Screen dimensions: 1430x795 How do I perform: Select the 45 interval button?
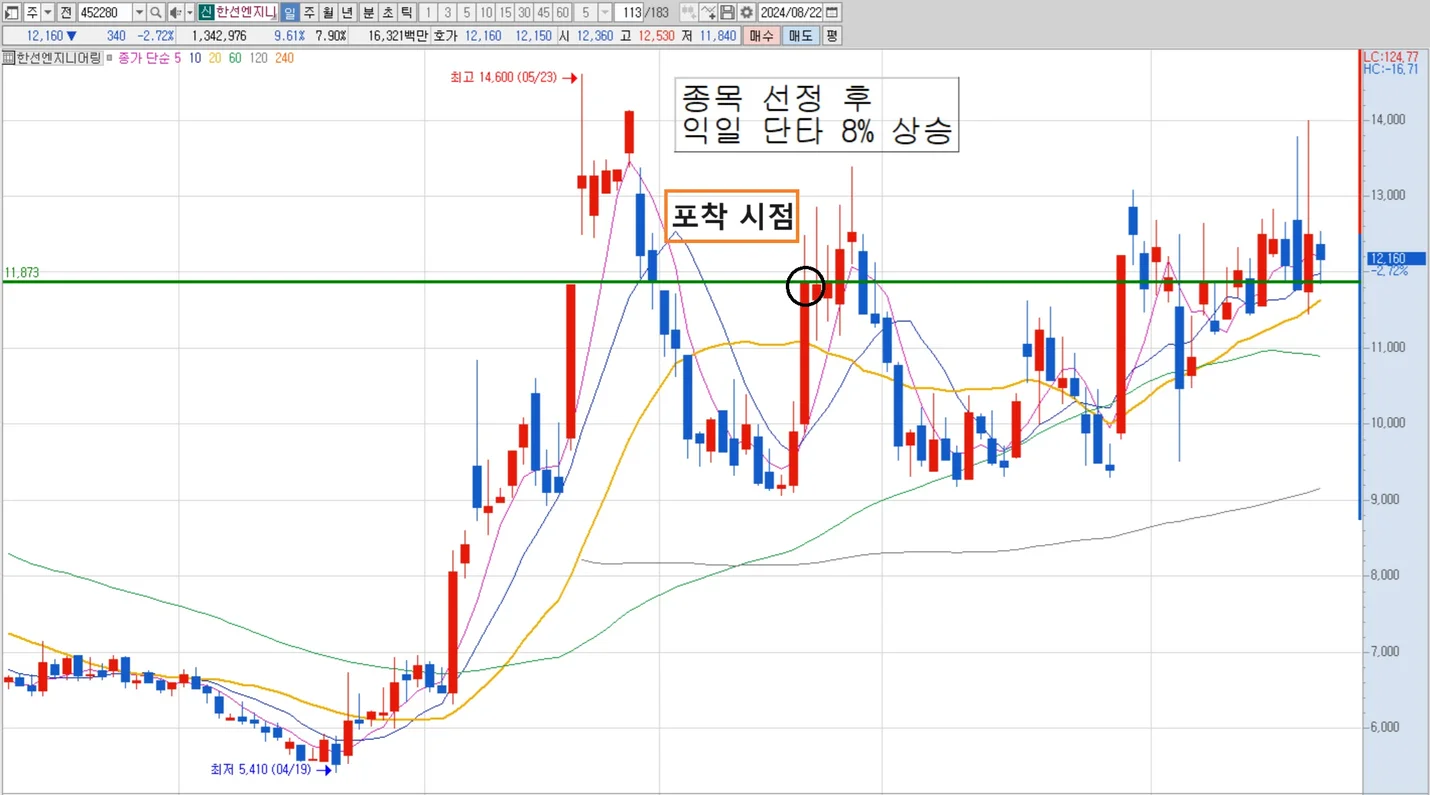point(543,13)
